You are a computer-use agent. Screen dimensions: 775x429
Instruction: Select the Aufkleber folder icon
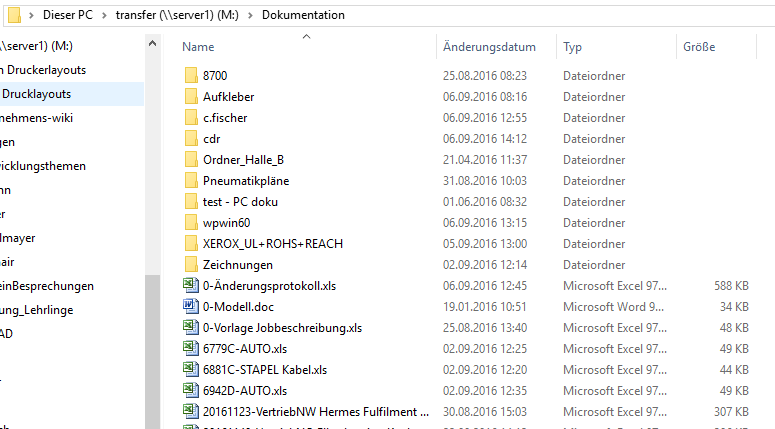tap(192, 97)
